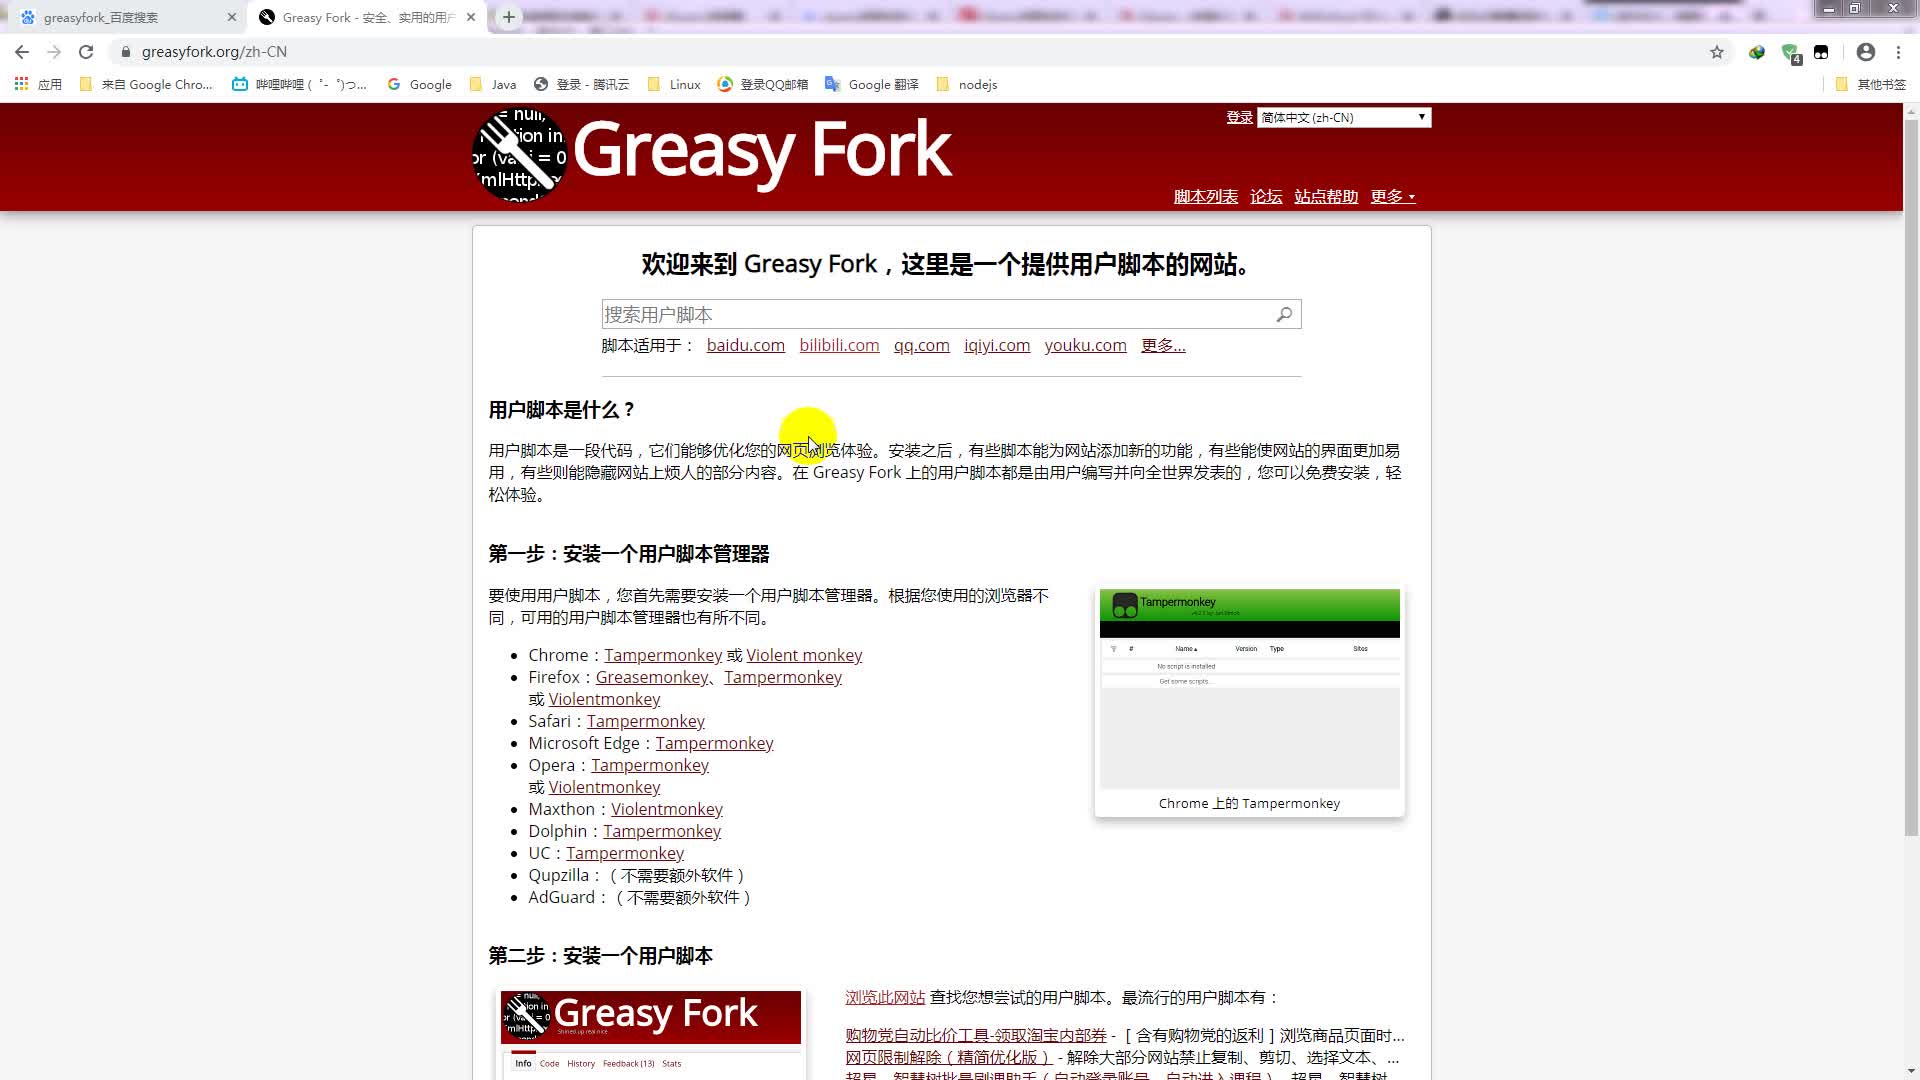1920x1080 pixels.
Task: Click the Violent monkey link for Chrome
Action: (803, 654)
